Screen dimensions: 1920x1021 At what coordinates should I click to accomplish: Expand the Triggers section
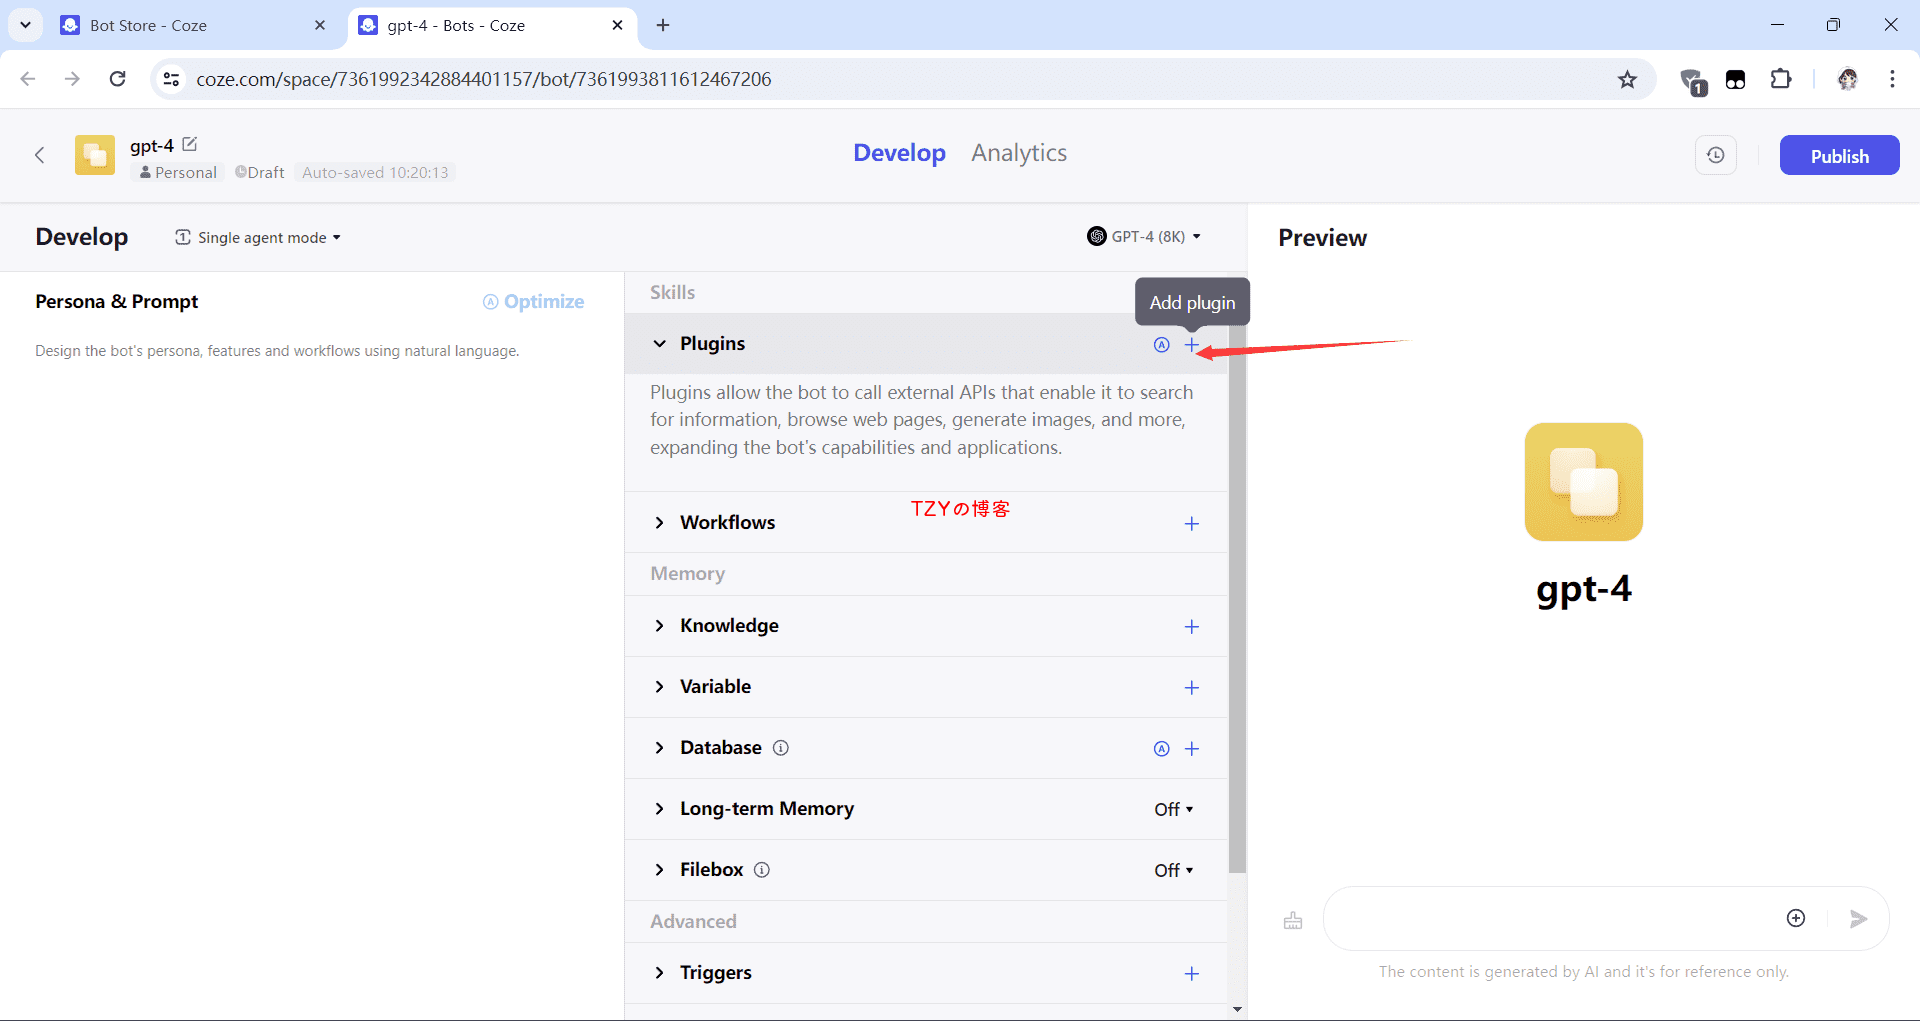pos(659,973)
